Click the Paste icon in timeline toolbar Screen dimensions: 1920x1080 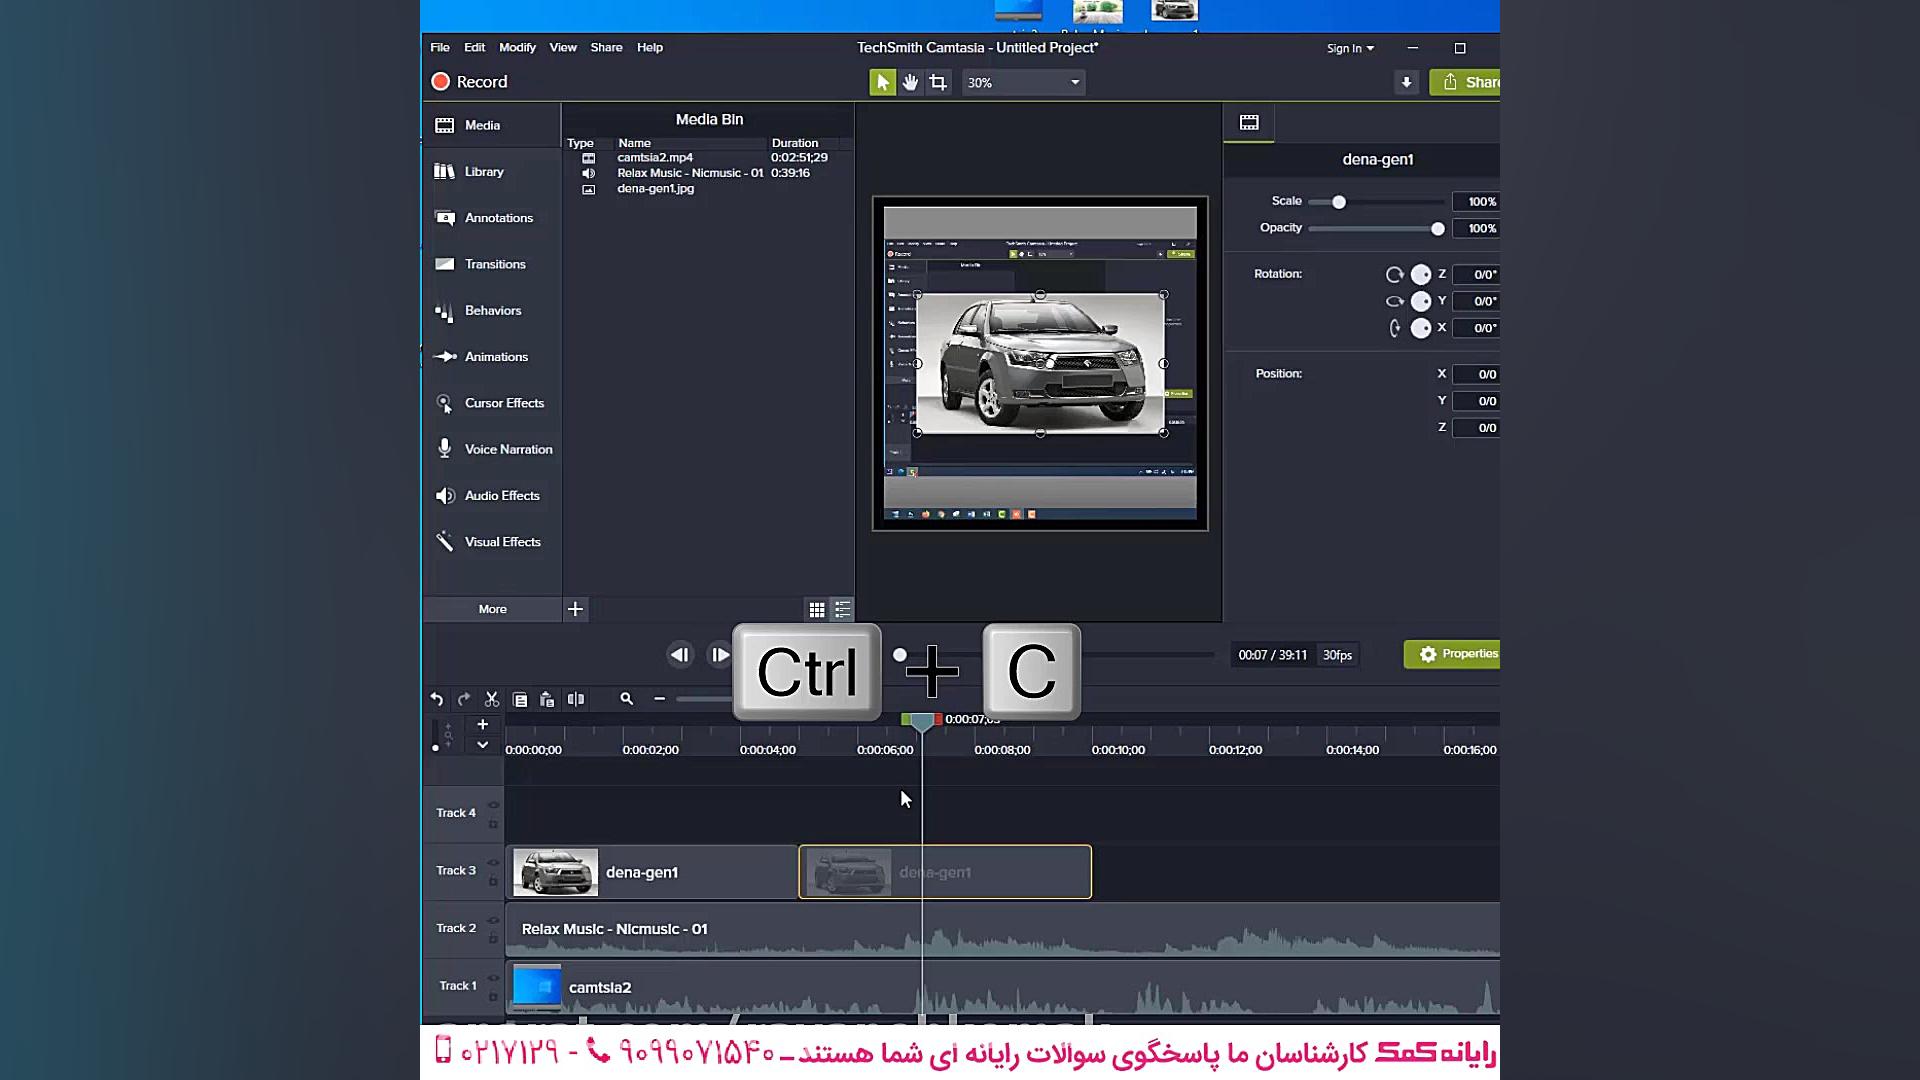547,699
